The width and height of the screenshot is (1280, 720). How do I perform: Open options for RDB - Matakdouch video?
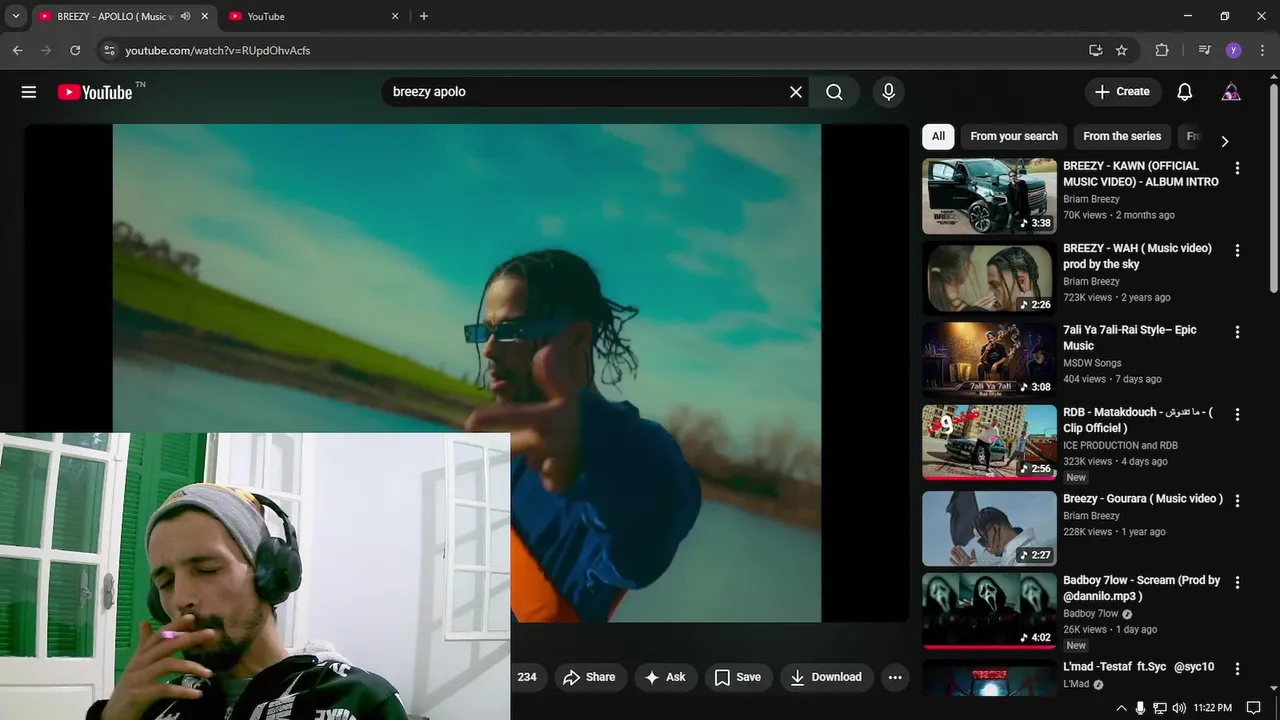coord(1237,414)
